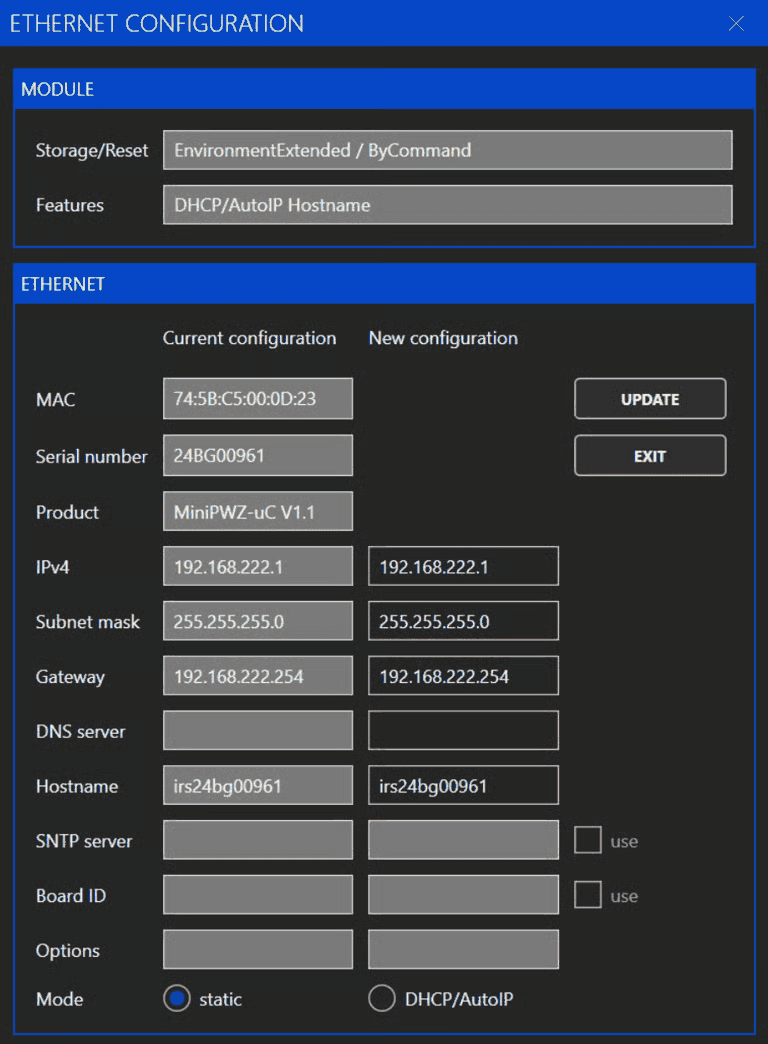Click the current Options field
Screen dimensions: 768x1044
pos(258,949)
